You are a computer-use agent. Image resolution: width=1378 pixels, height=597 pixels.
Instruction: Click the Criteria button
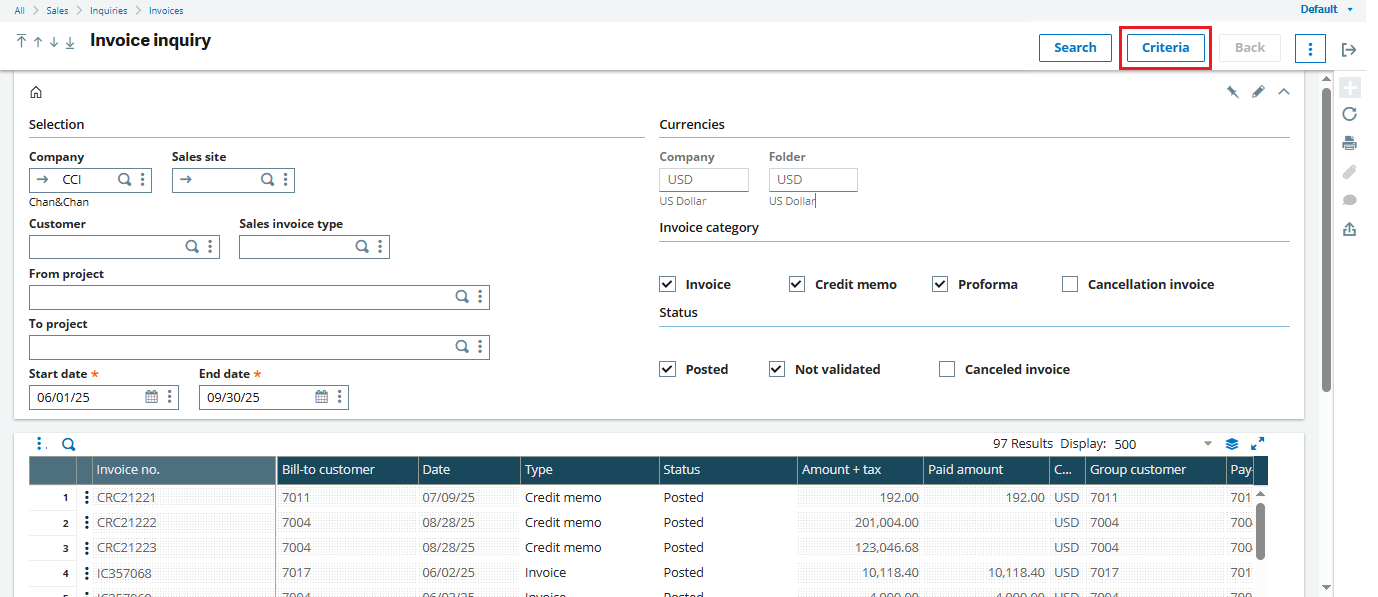click(x=1165, y=47)
